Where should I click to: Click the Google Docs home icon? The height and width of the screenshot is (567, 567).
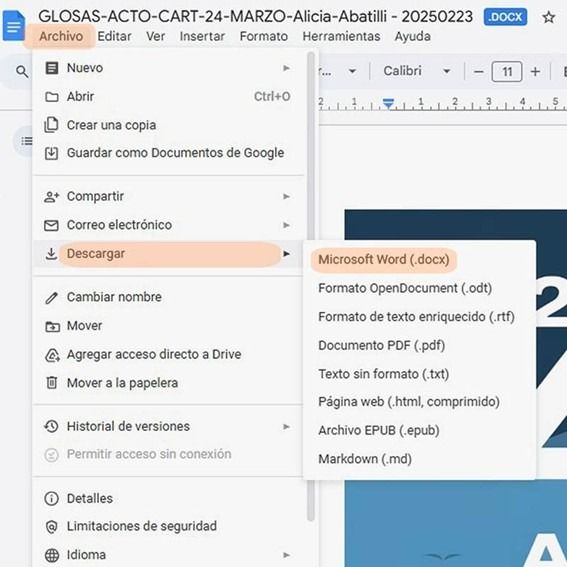click(x=13, y=26)
